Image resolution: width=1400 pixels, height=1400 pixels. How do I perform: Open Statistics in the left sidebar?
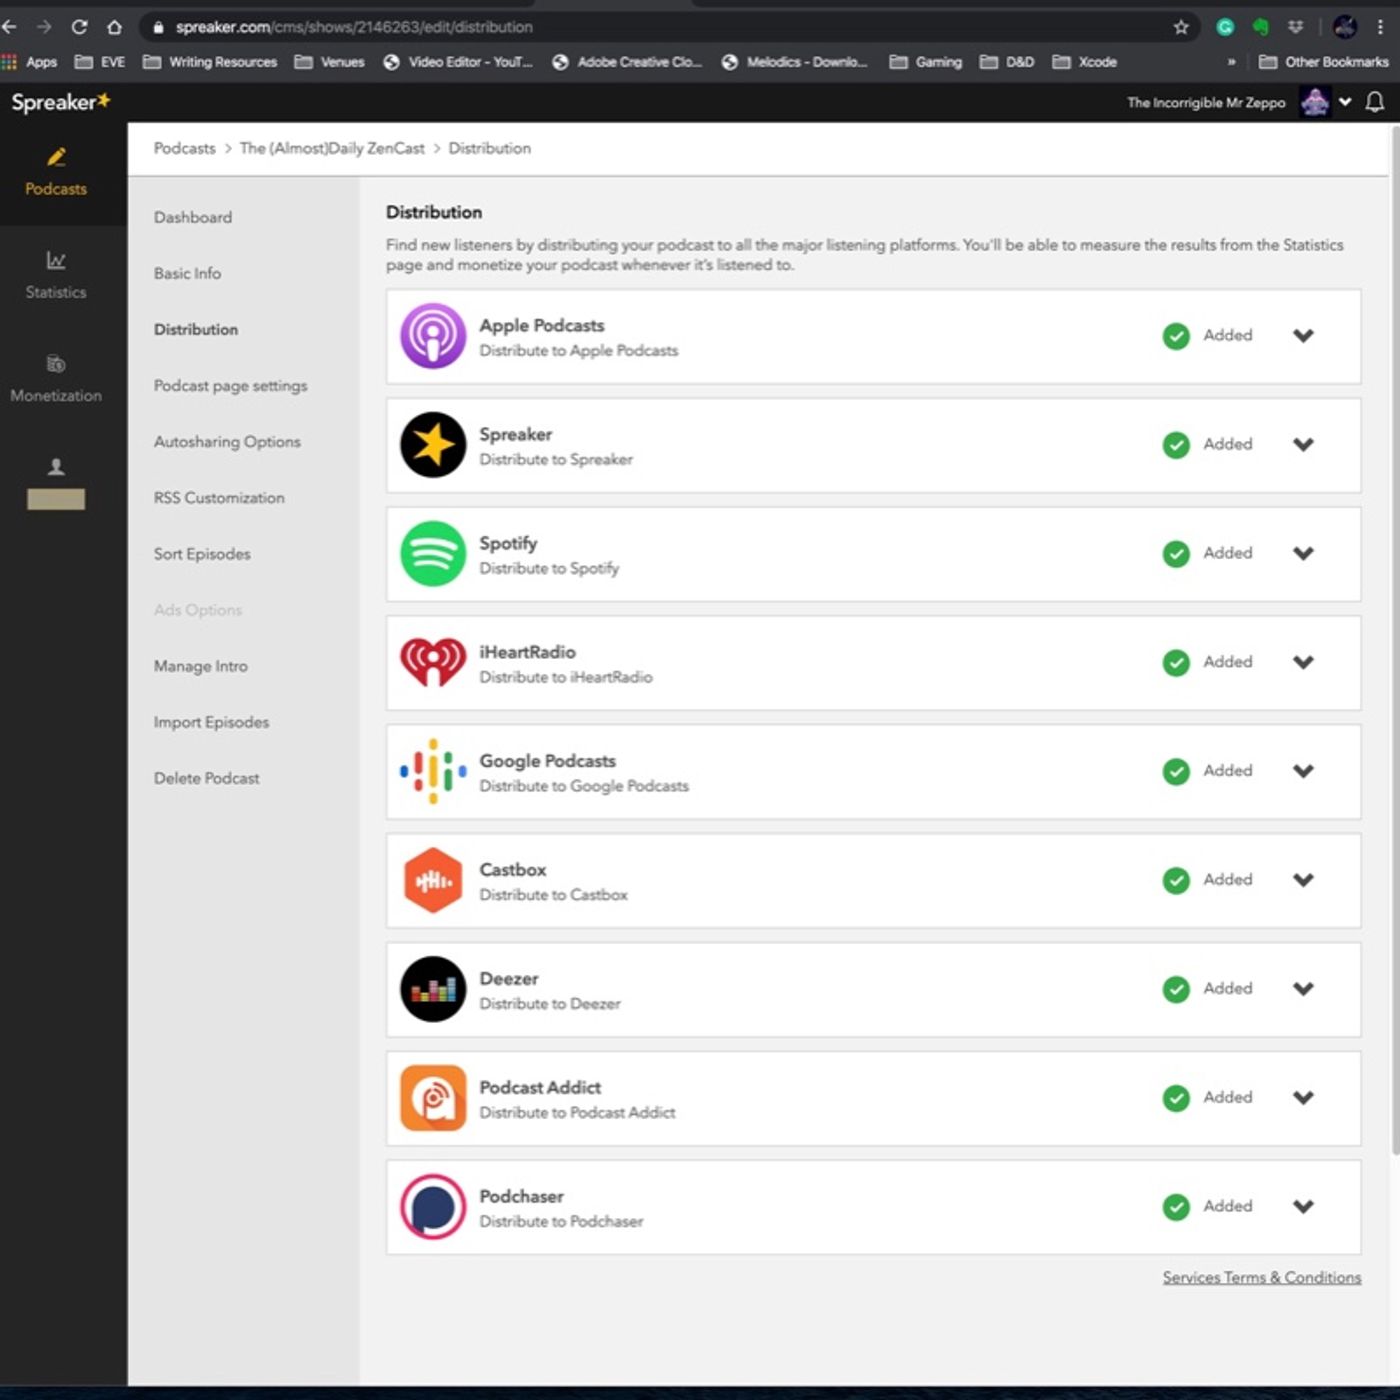[56, 275]
